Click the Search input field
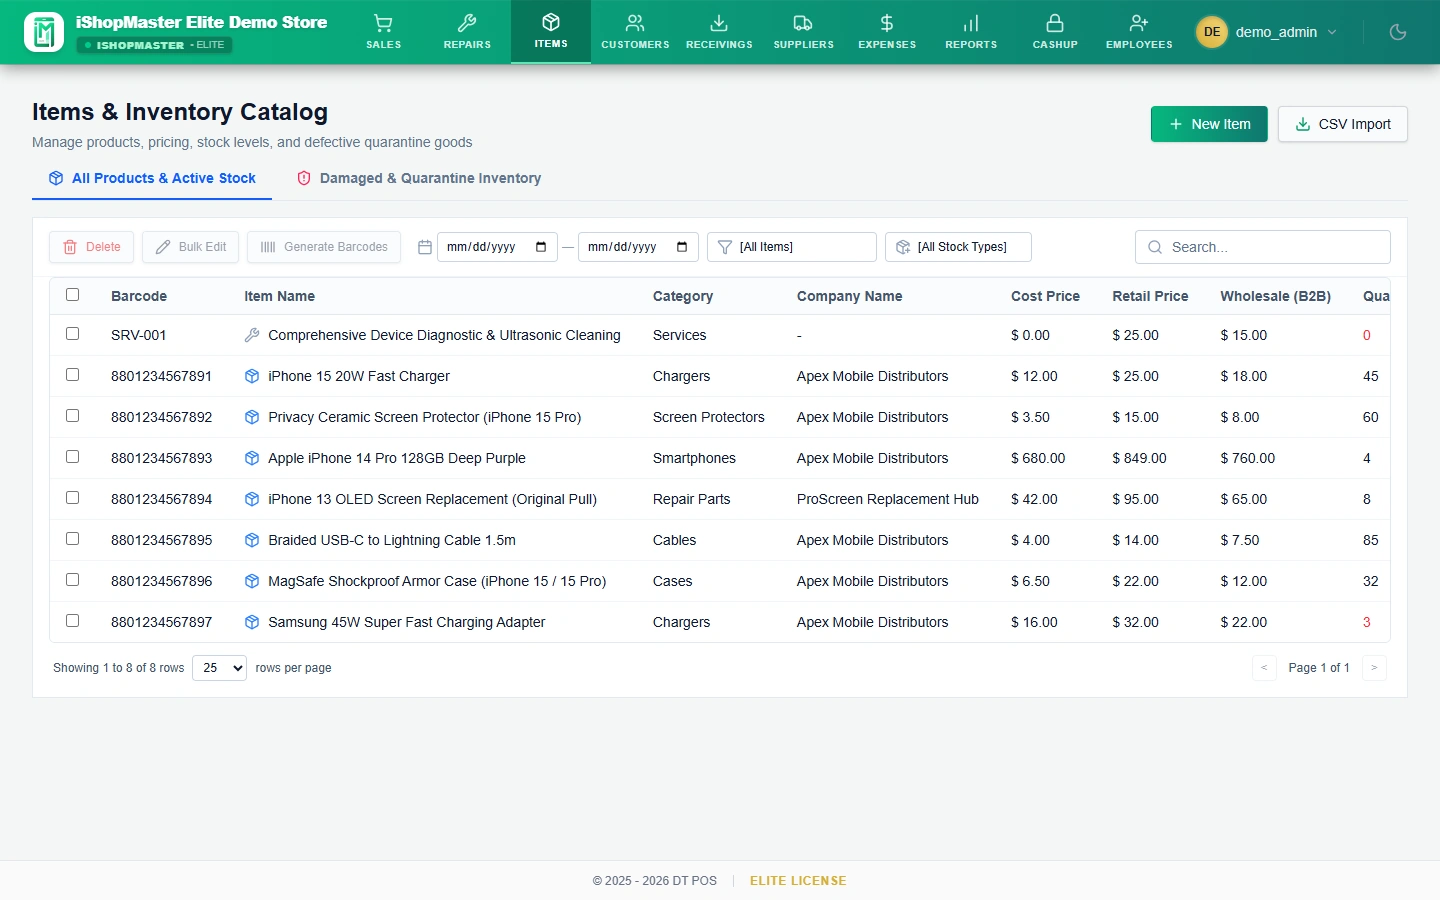The image size is (1440, 900). 1263,247
